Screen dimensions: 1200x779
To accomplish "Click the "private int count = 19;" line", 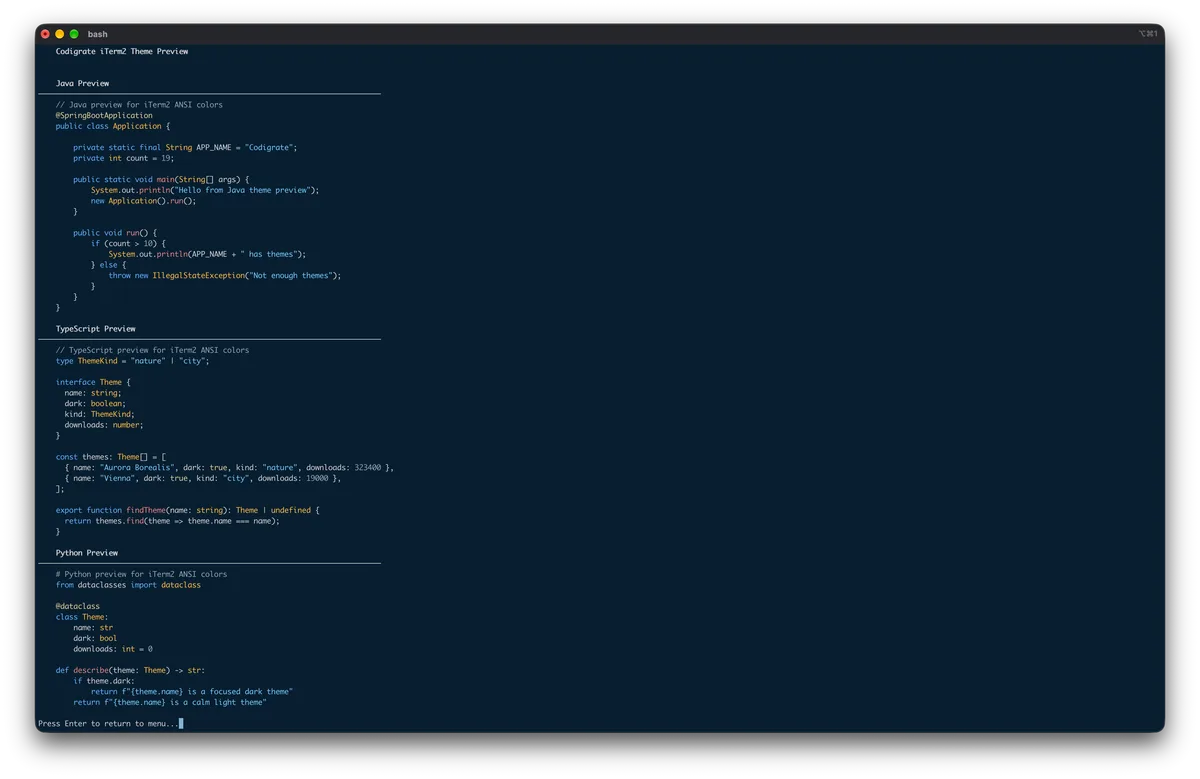I will tap(123, 158).
